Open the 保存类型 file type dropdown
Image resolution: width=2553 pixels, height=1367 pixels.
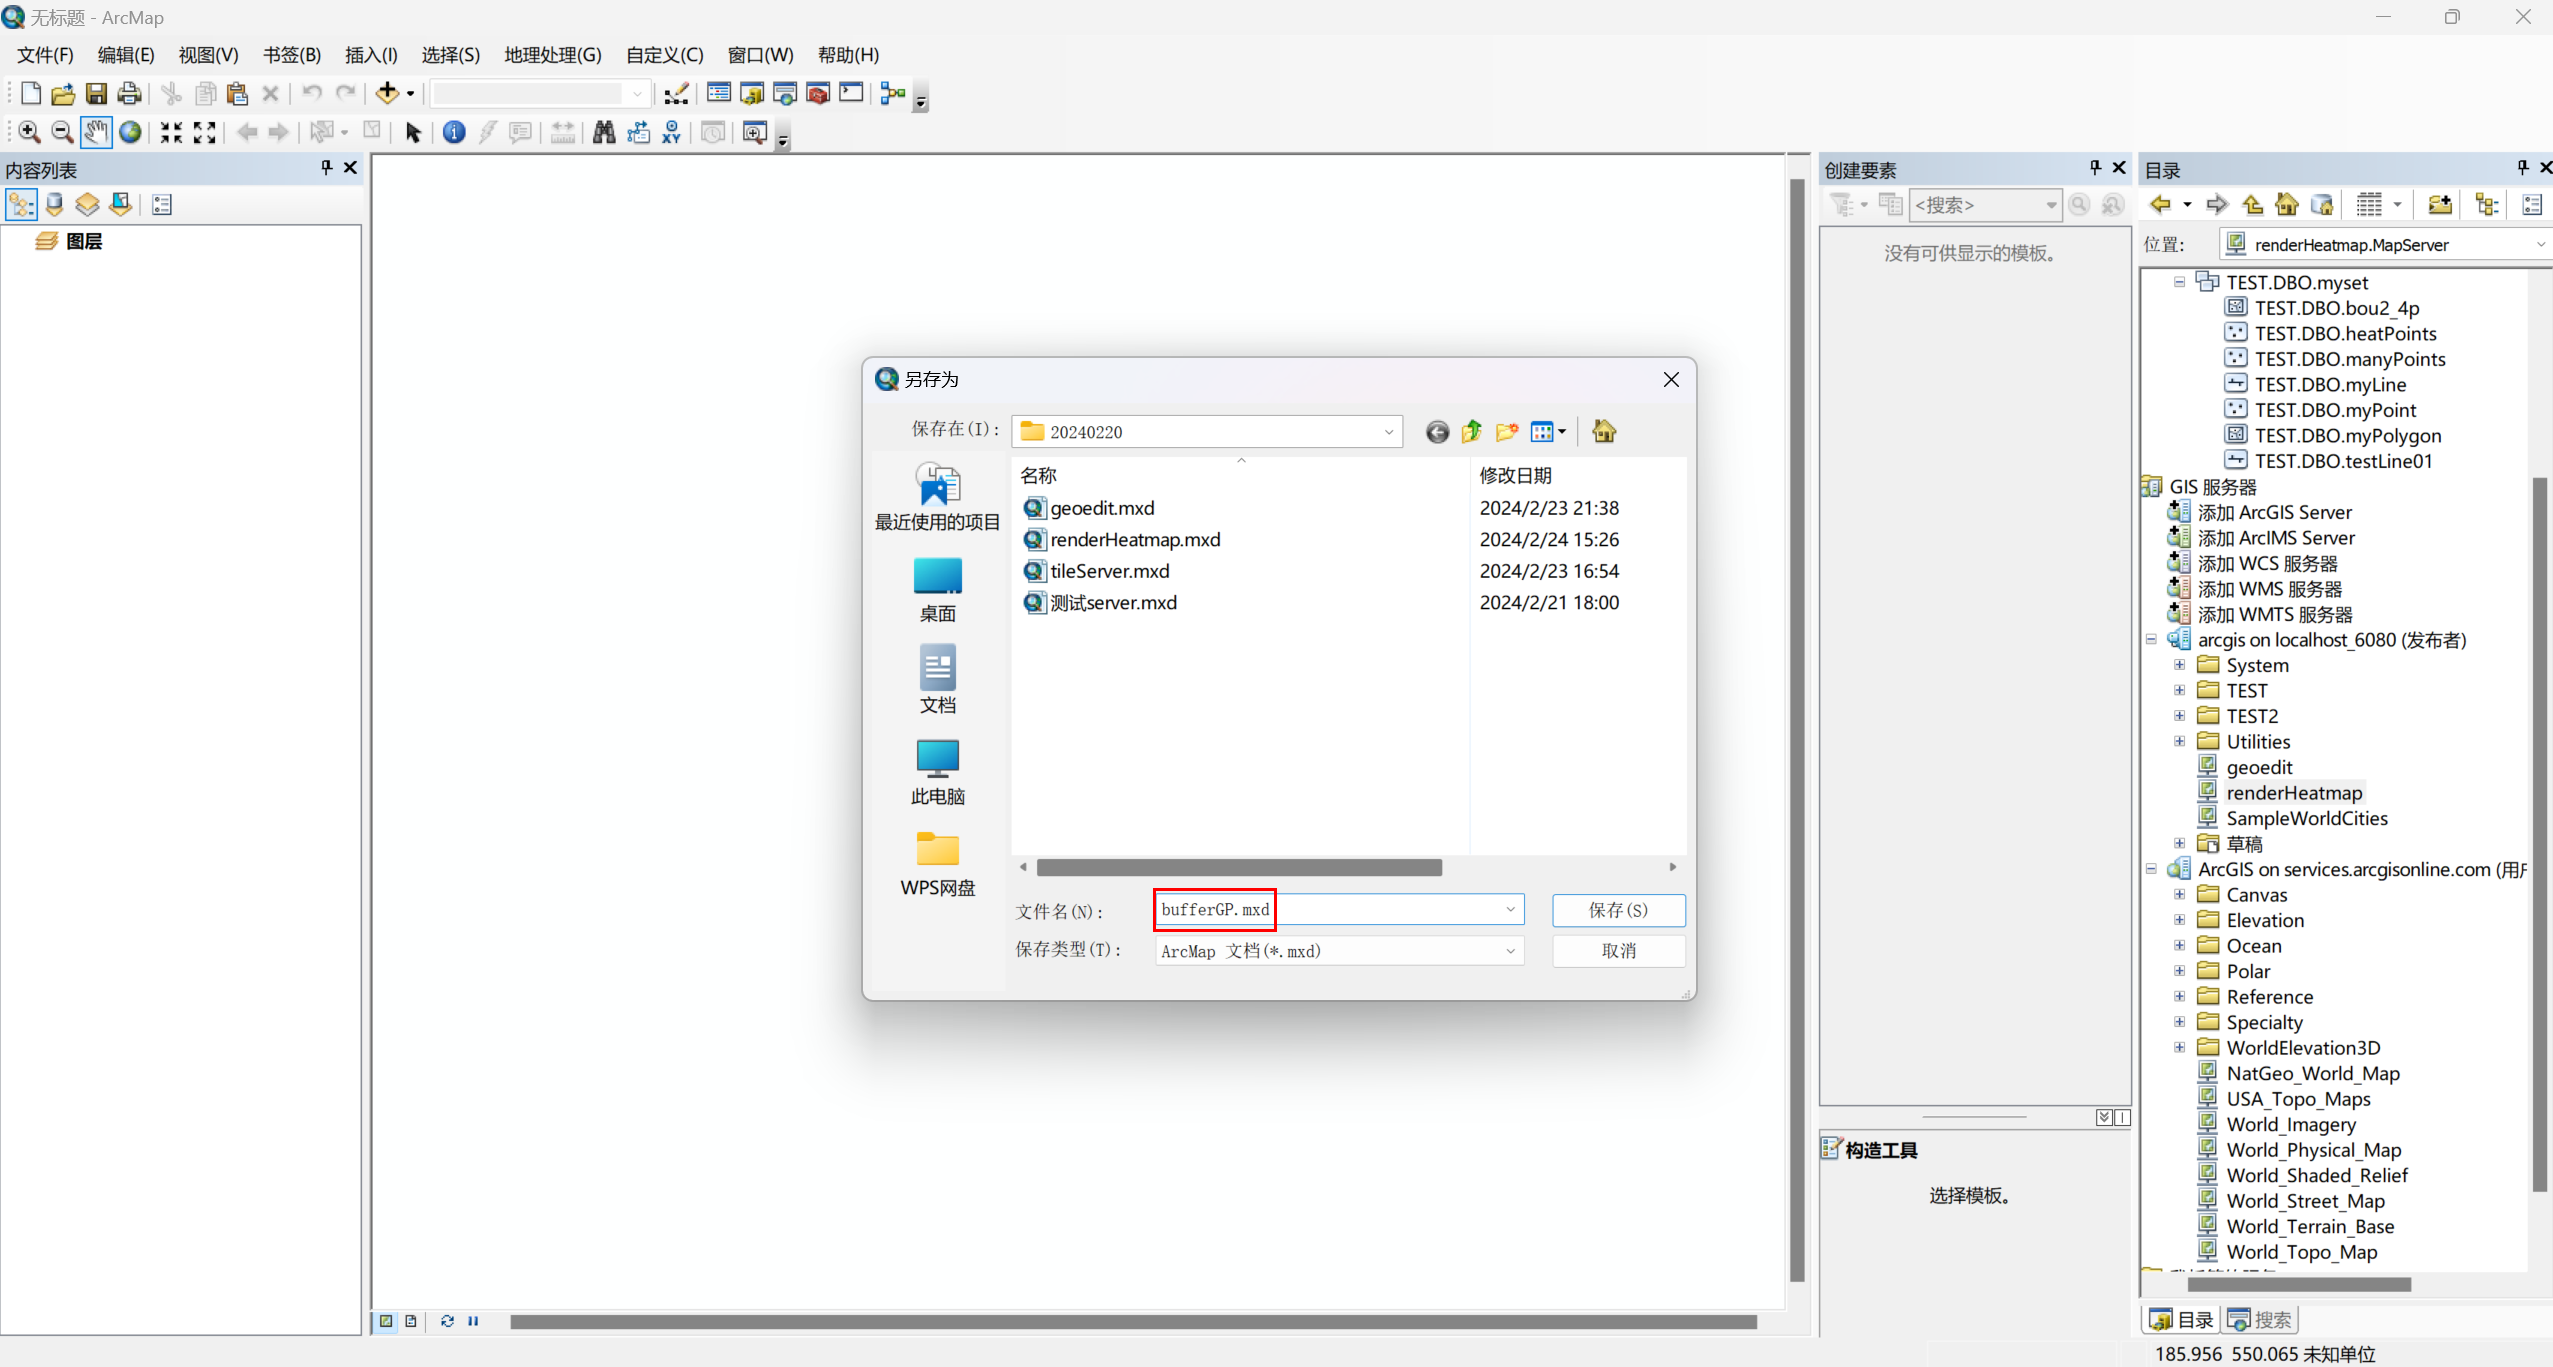click(1510, 950)
